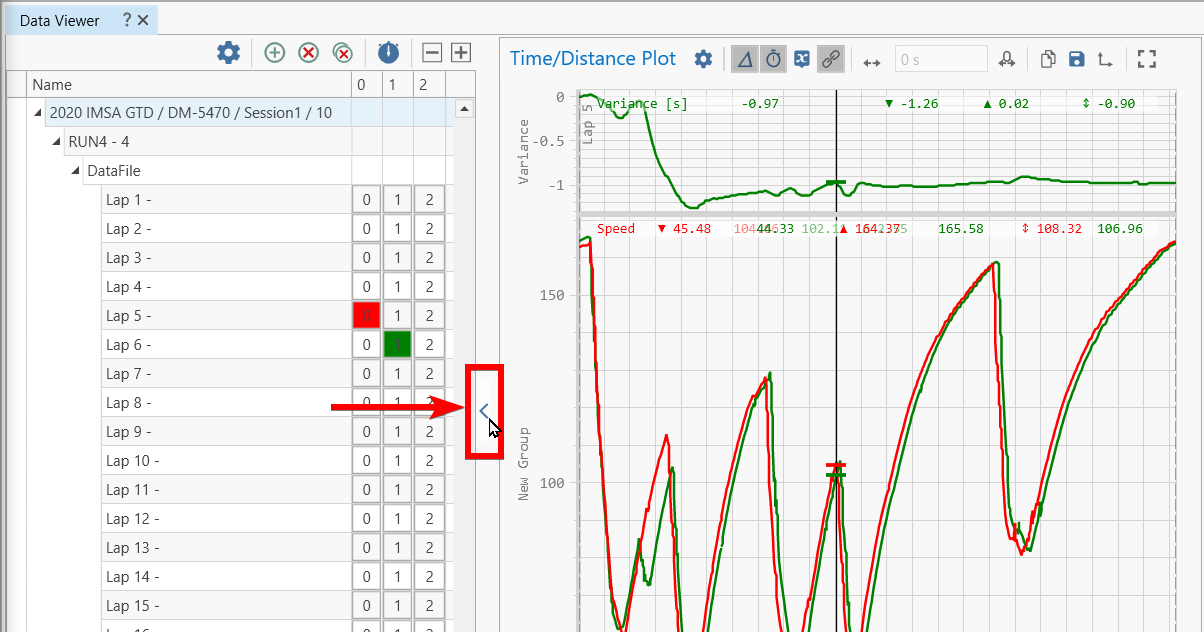The height and width of the screenshot is (632, 1204).
Task: Toggle the time mode stopwatch button
Action: pyautogui.click(x=774, y=60)
